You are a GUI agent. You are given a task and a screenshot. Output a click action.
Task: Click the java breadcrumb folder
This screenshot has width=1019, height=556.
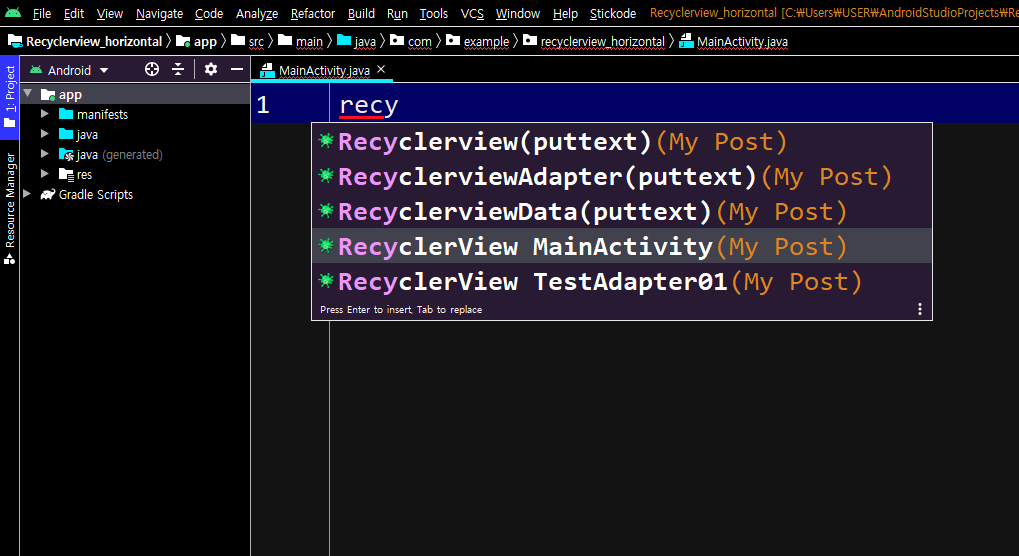[356, 42]
